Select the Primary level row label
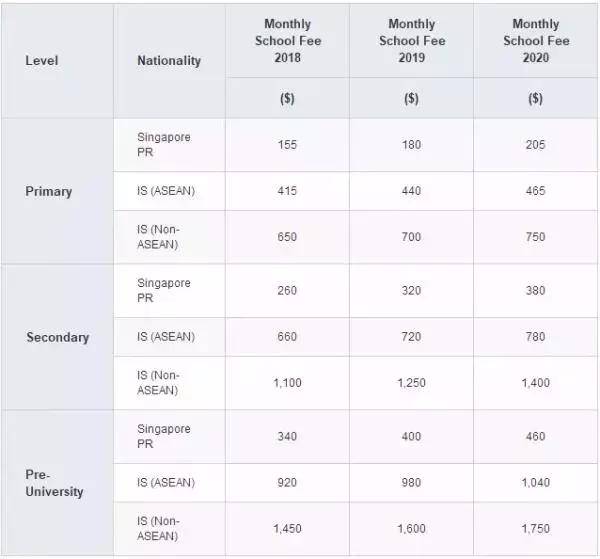Image resolution: width=600 pixels, height=559 pixels. (x=49, y=191)
